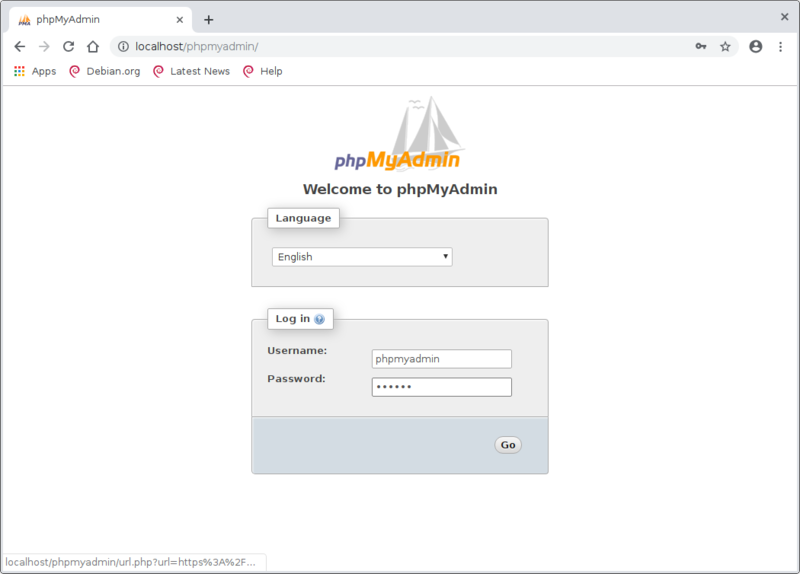Click the browser back arrow
The image size is (800, 574).
(19, 46)
